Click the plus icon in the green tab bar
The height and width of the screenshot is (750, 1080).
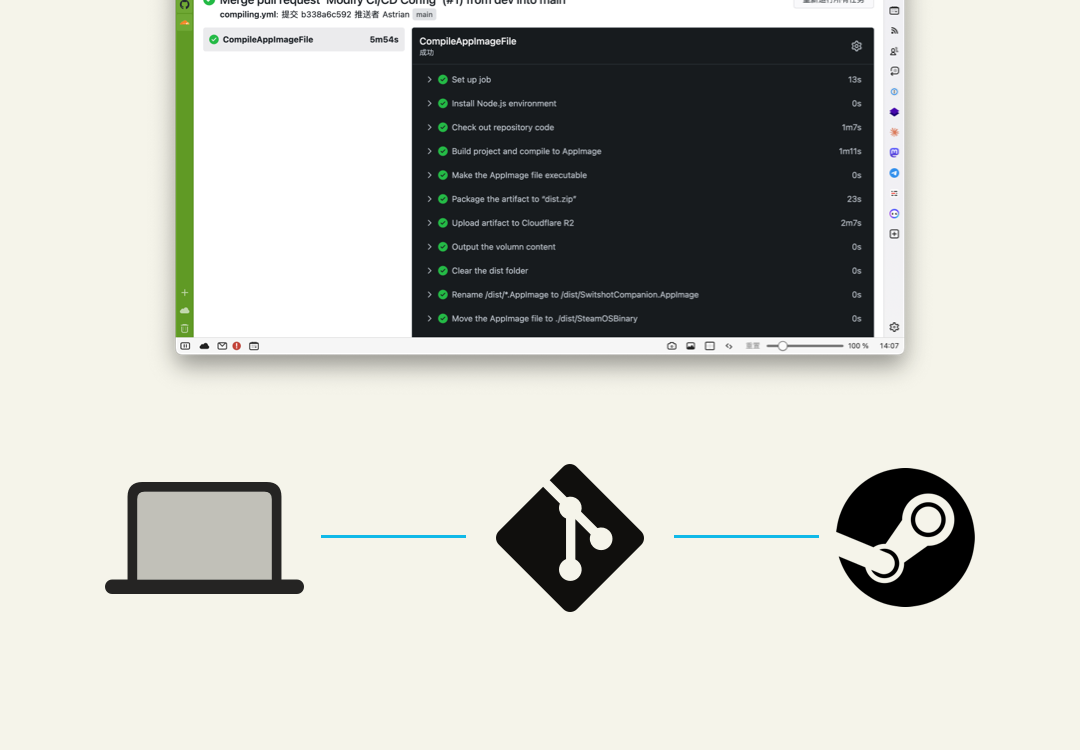pyautogui.click(x=185, y=293)
